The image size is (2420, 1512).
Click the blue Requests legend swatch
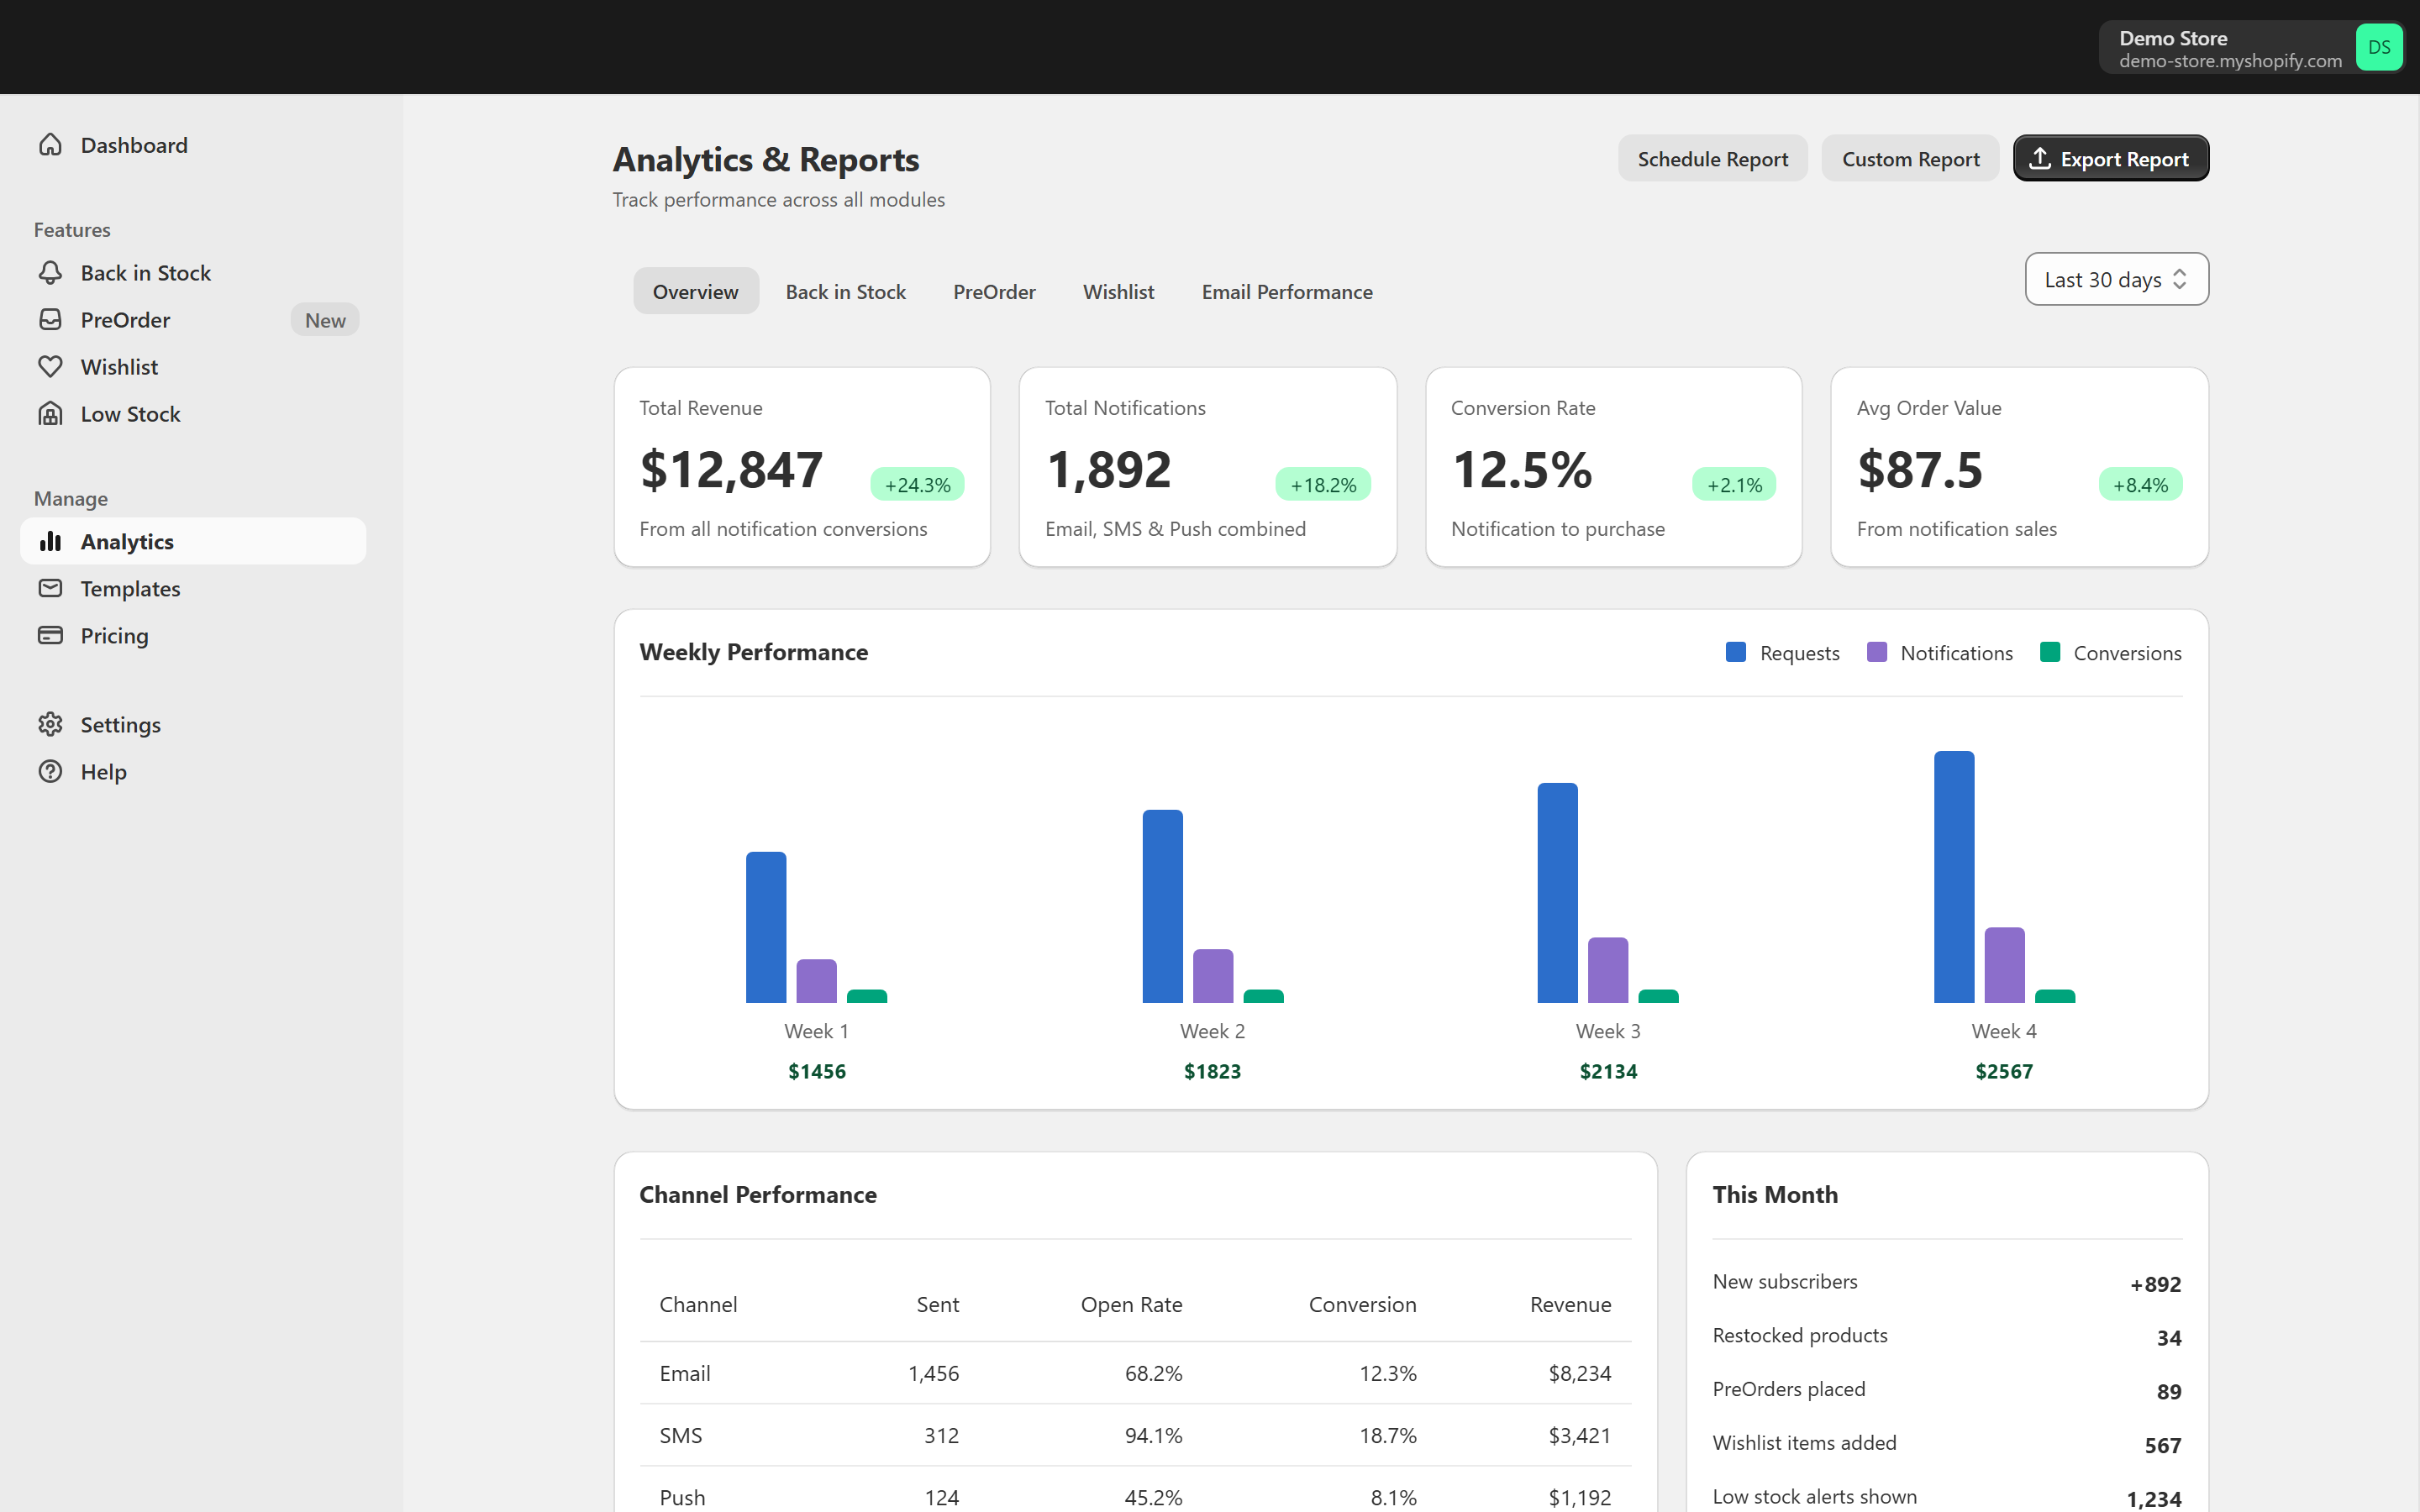click(1736, 652)
